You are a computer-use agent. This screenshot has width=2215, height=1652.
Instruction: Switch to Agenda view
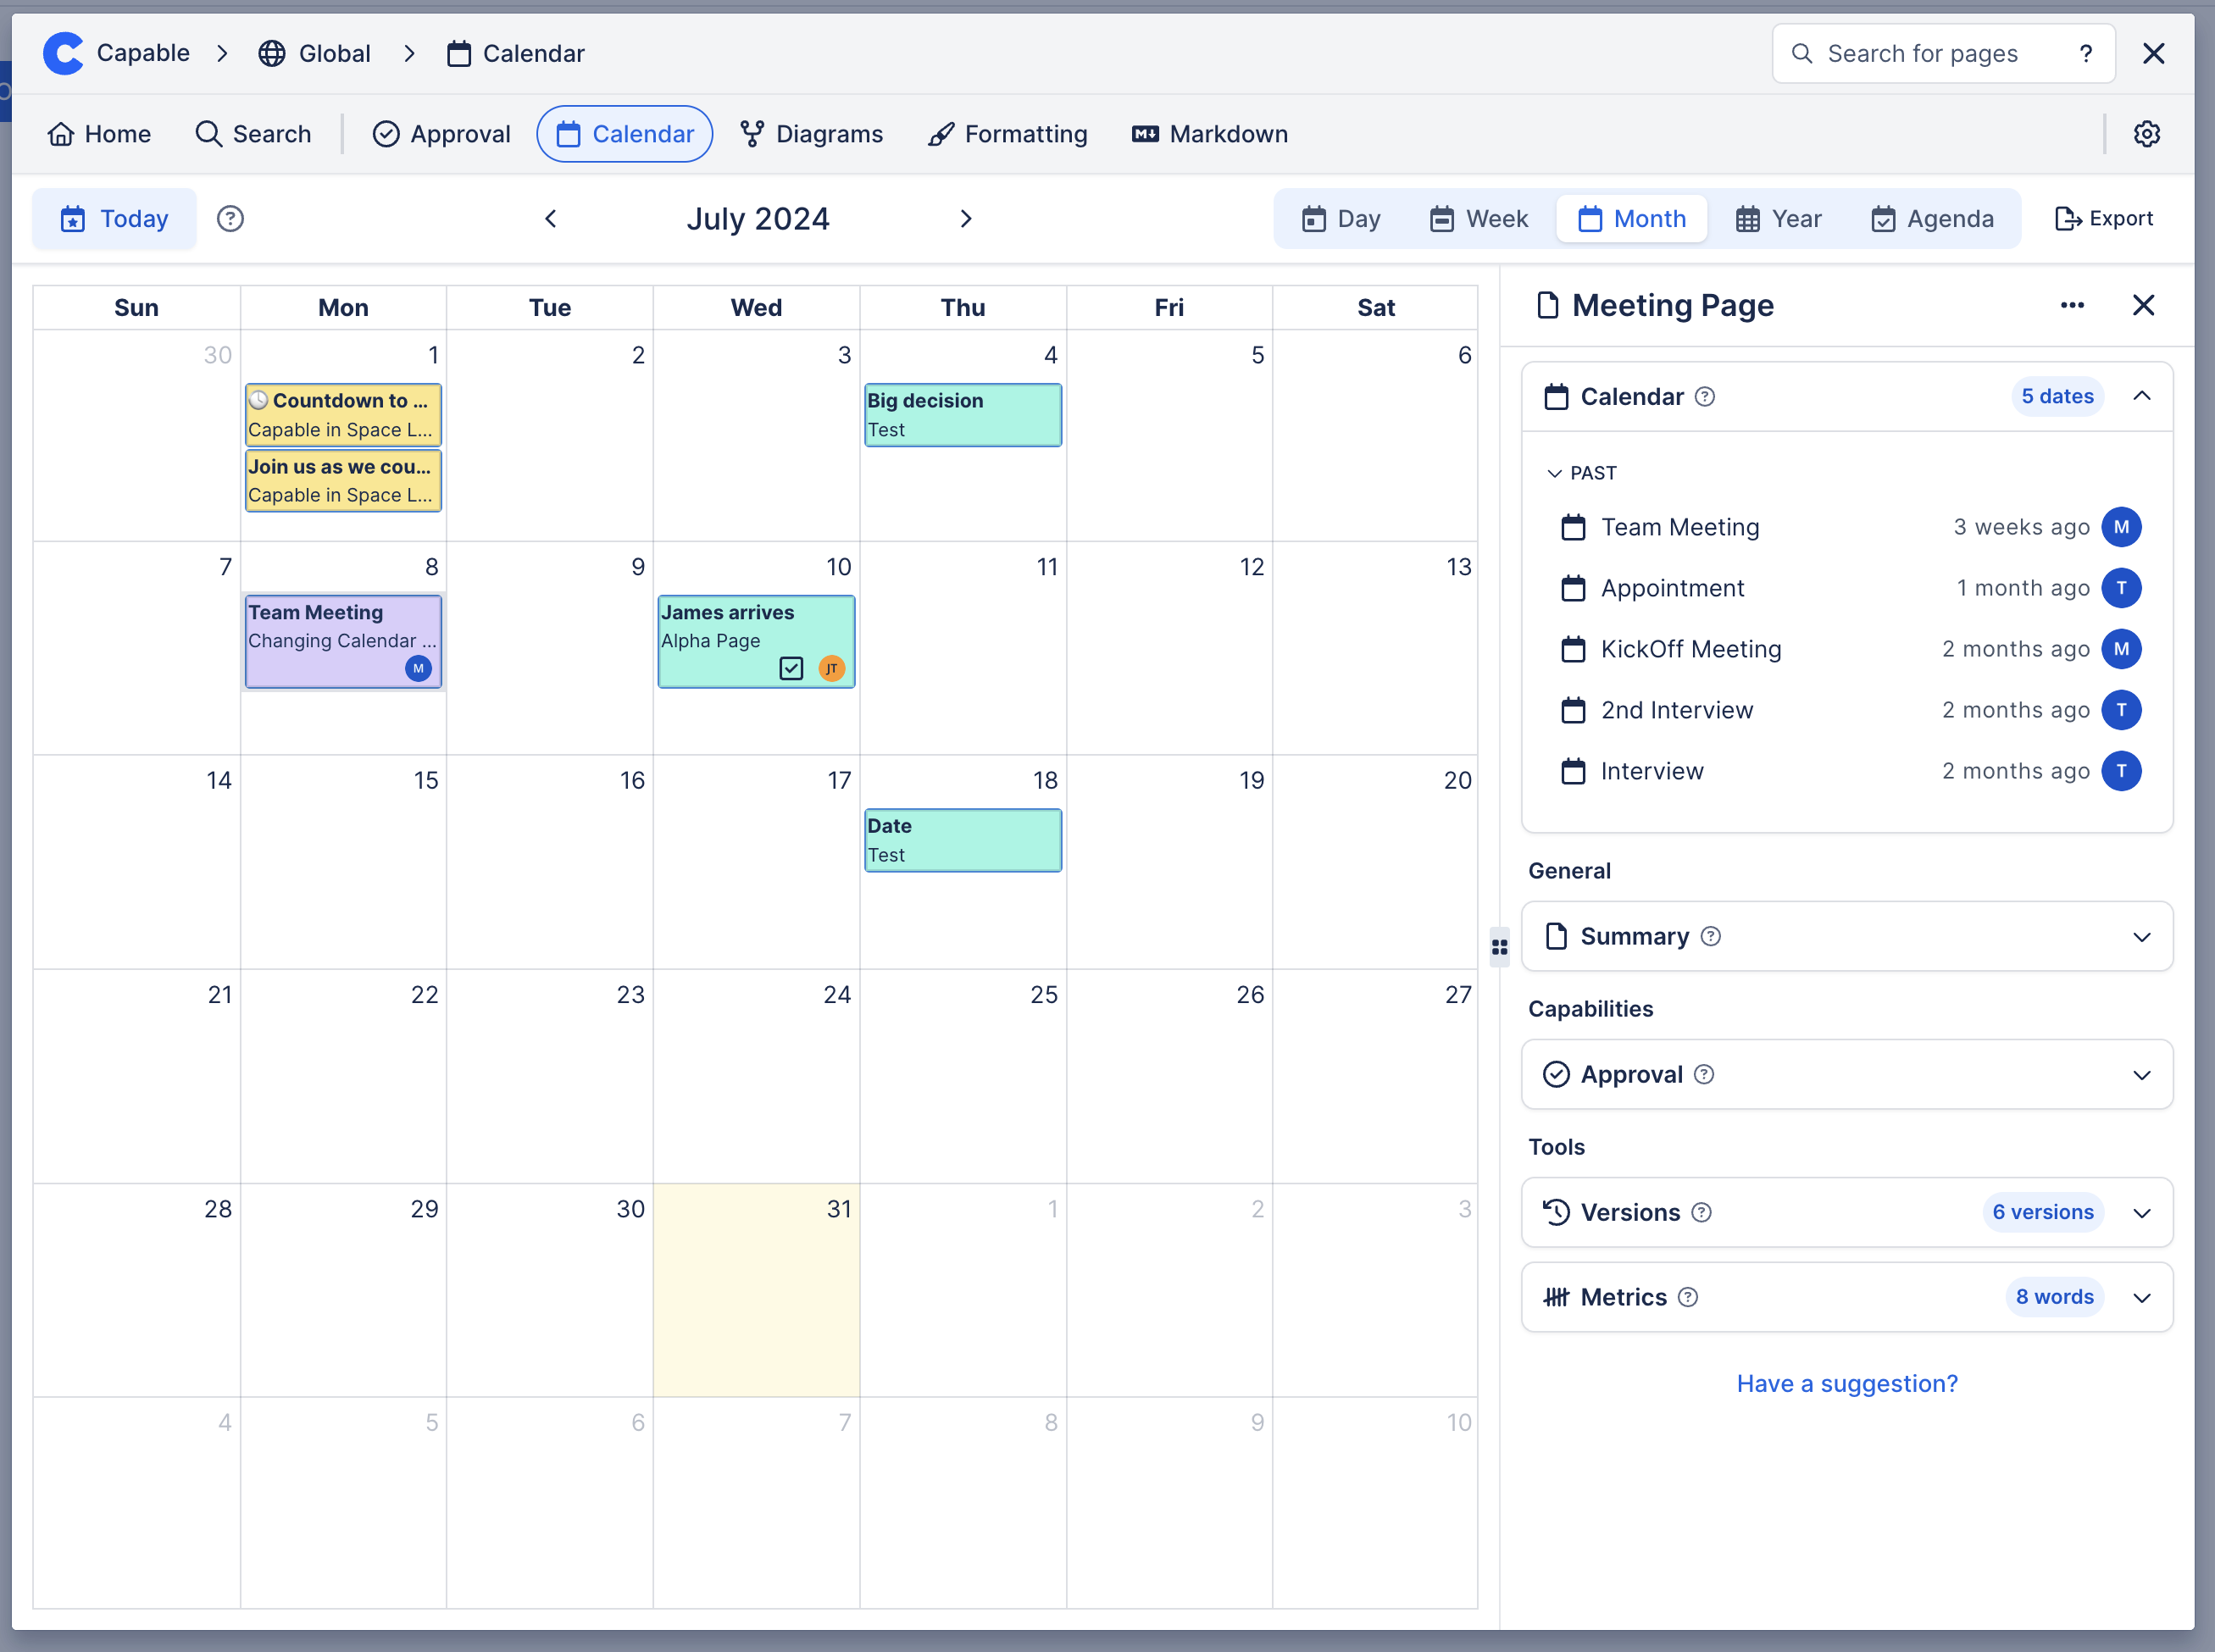point(1932,218)
